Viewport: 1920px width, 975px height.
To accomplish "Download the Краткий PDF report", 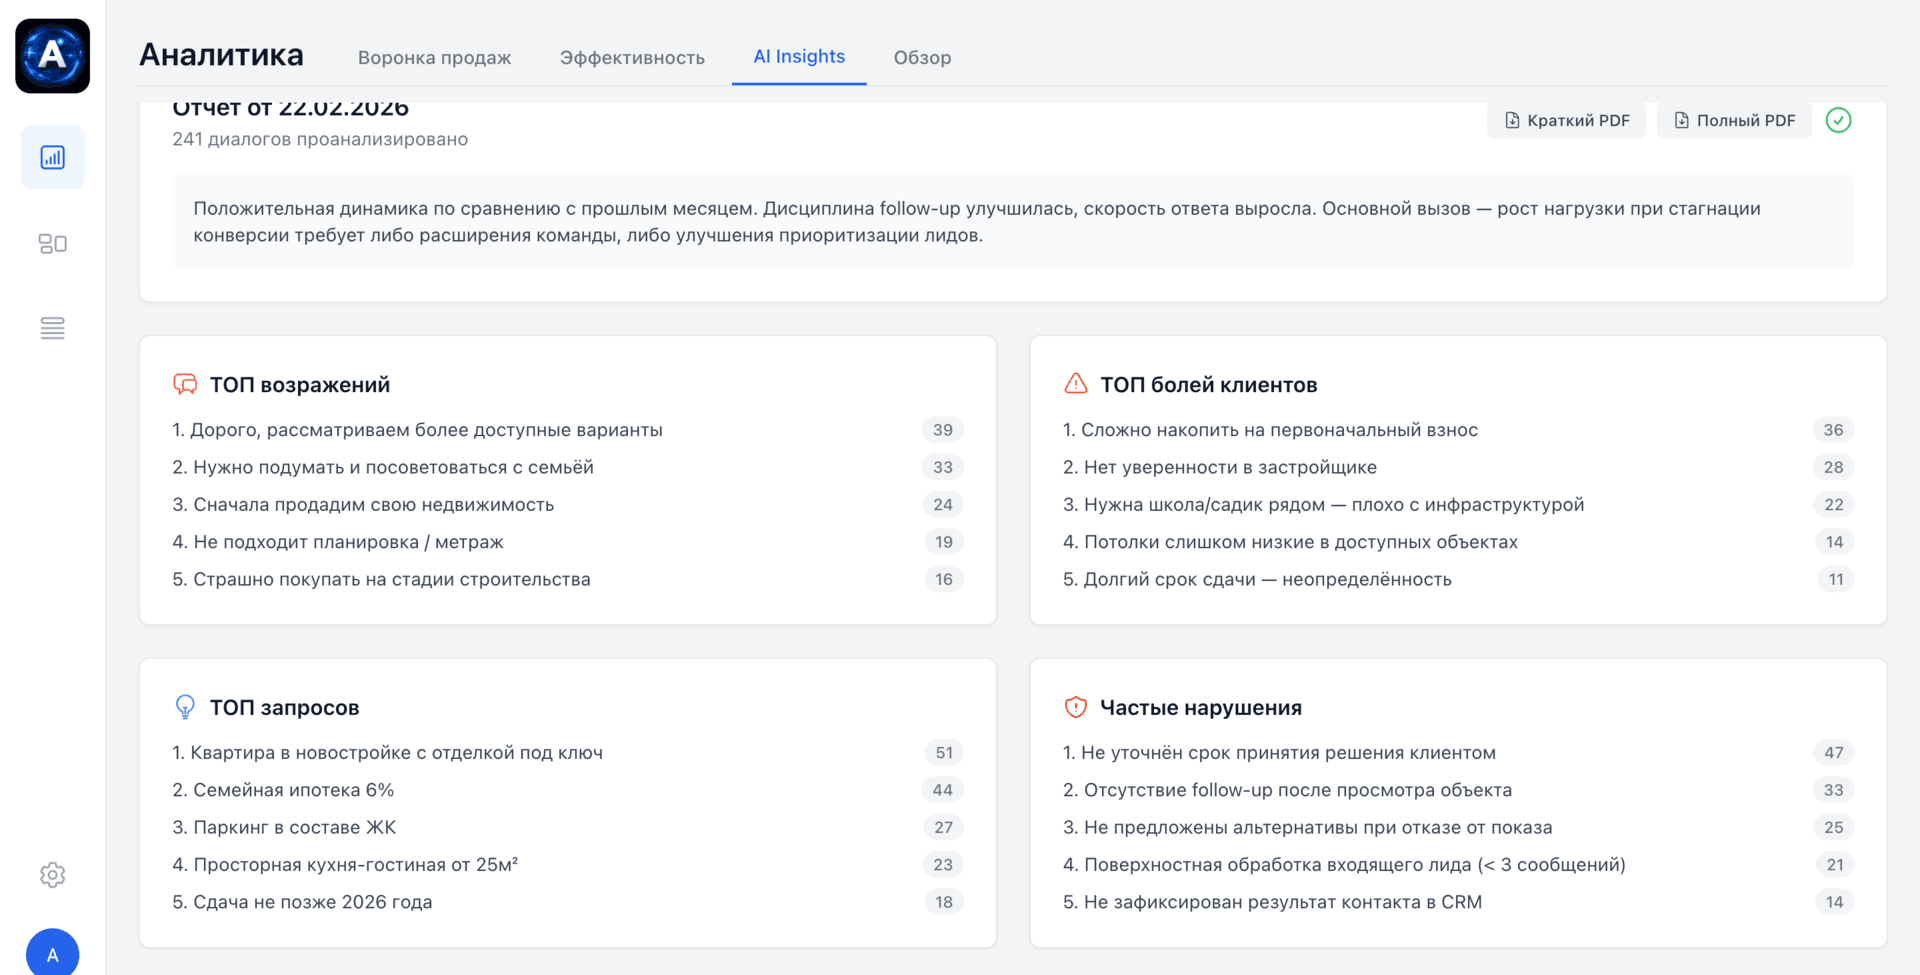I will click(x=1565, y=120).
